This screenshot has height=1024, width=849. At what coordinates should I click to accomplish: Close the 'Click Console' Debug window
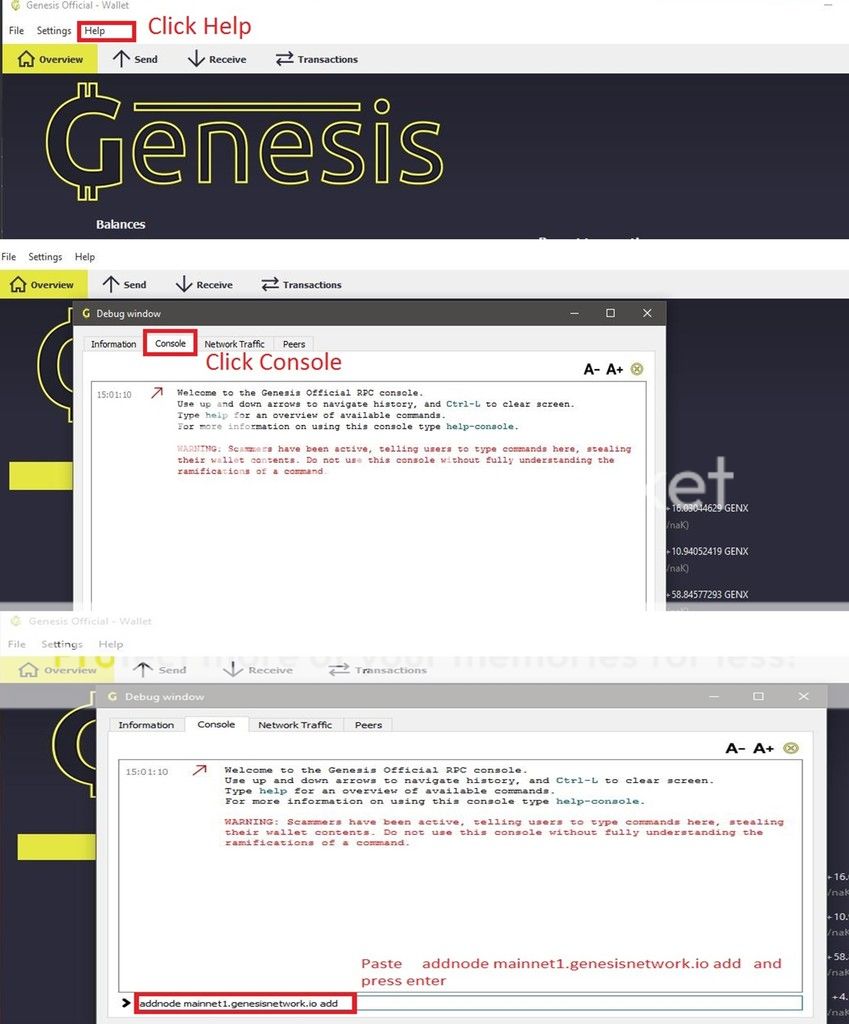click(x=647, y=313)
